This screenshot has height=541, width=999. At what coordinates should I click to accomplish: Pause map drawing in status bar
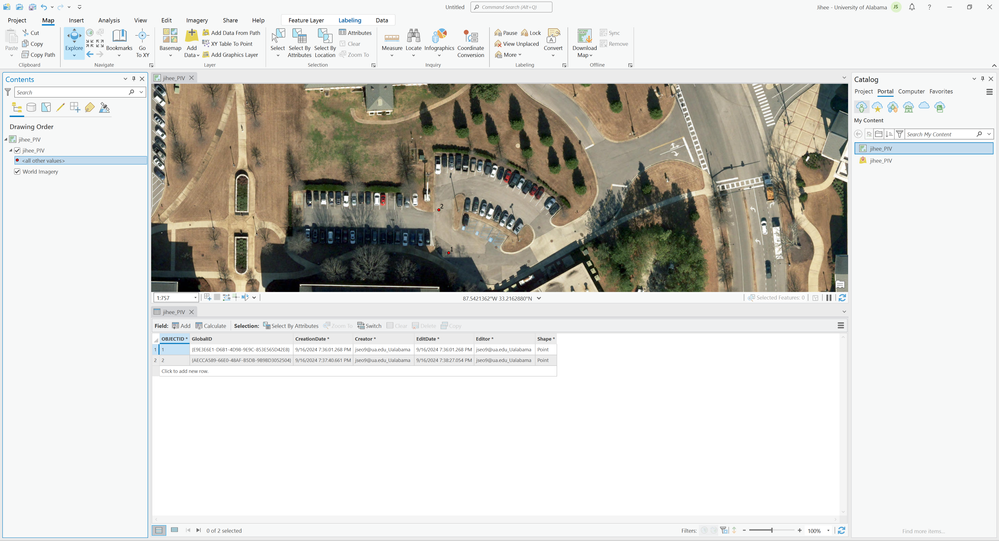click(829, 298)
